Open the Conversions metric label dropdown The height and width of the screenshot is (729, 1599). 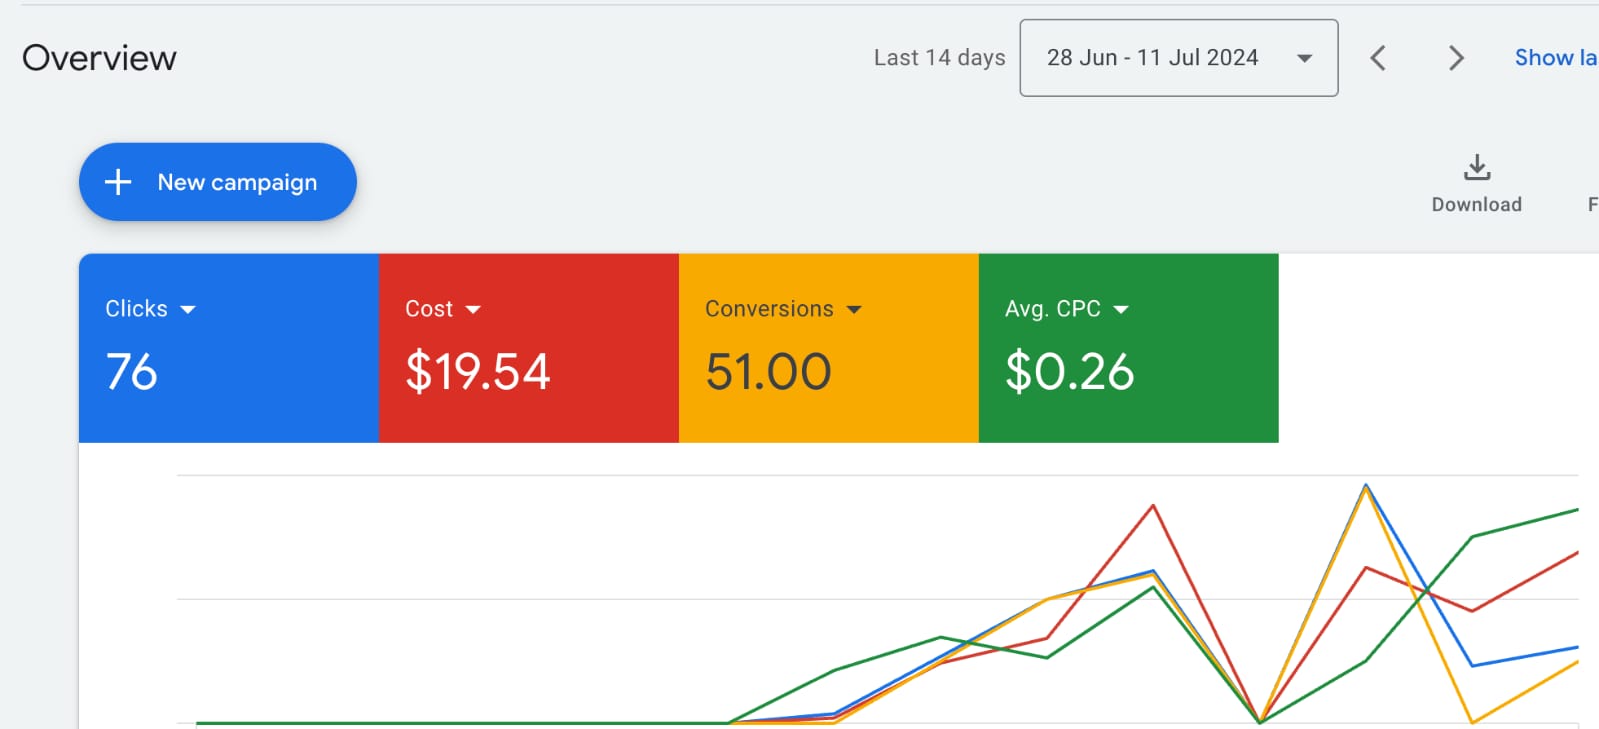click(769, 309)
